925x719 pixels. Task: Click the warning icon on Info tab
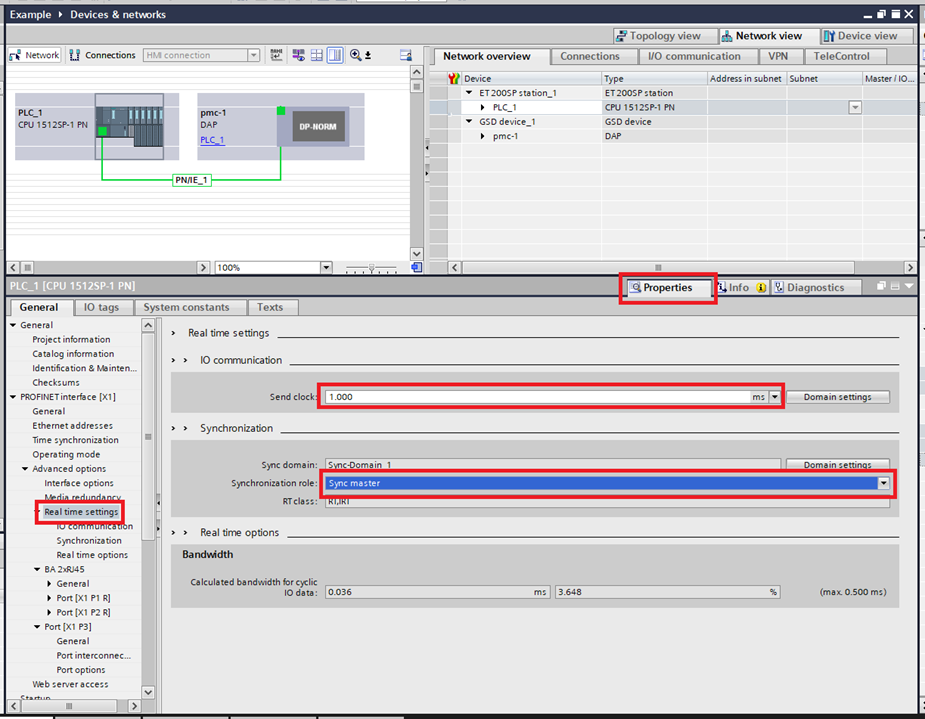pos(760,288)
